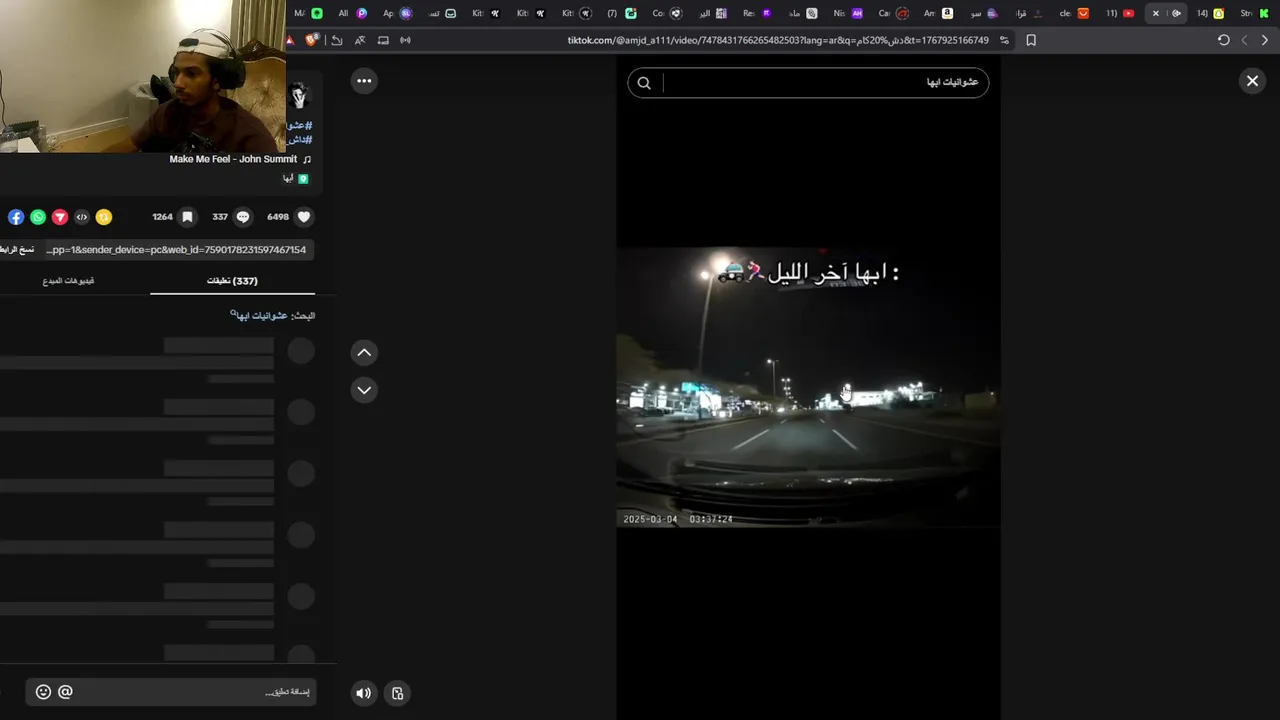Click the translate icon in browser toolbar

359,40
